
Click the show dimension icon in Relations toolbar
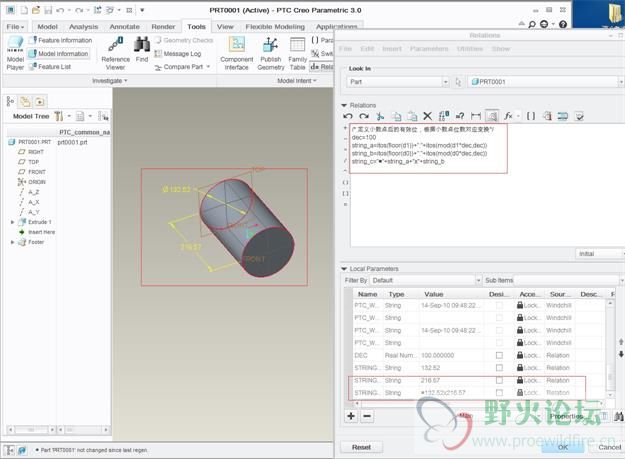point(476,116)
